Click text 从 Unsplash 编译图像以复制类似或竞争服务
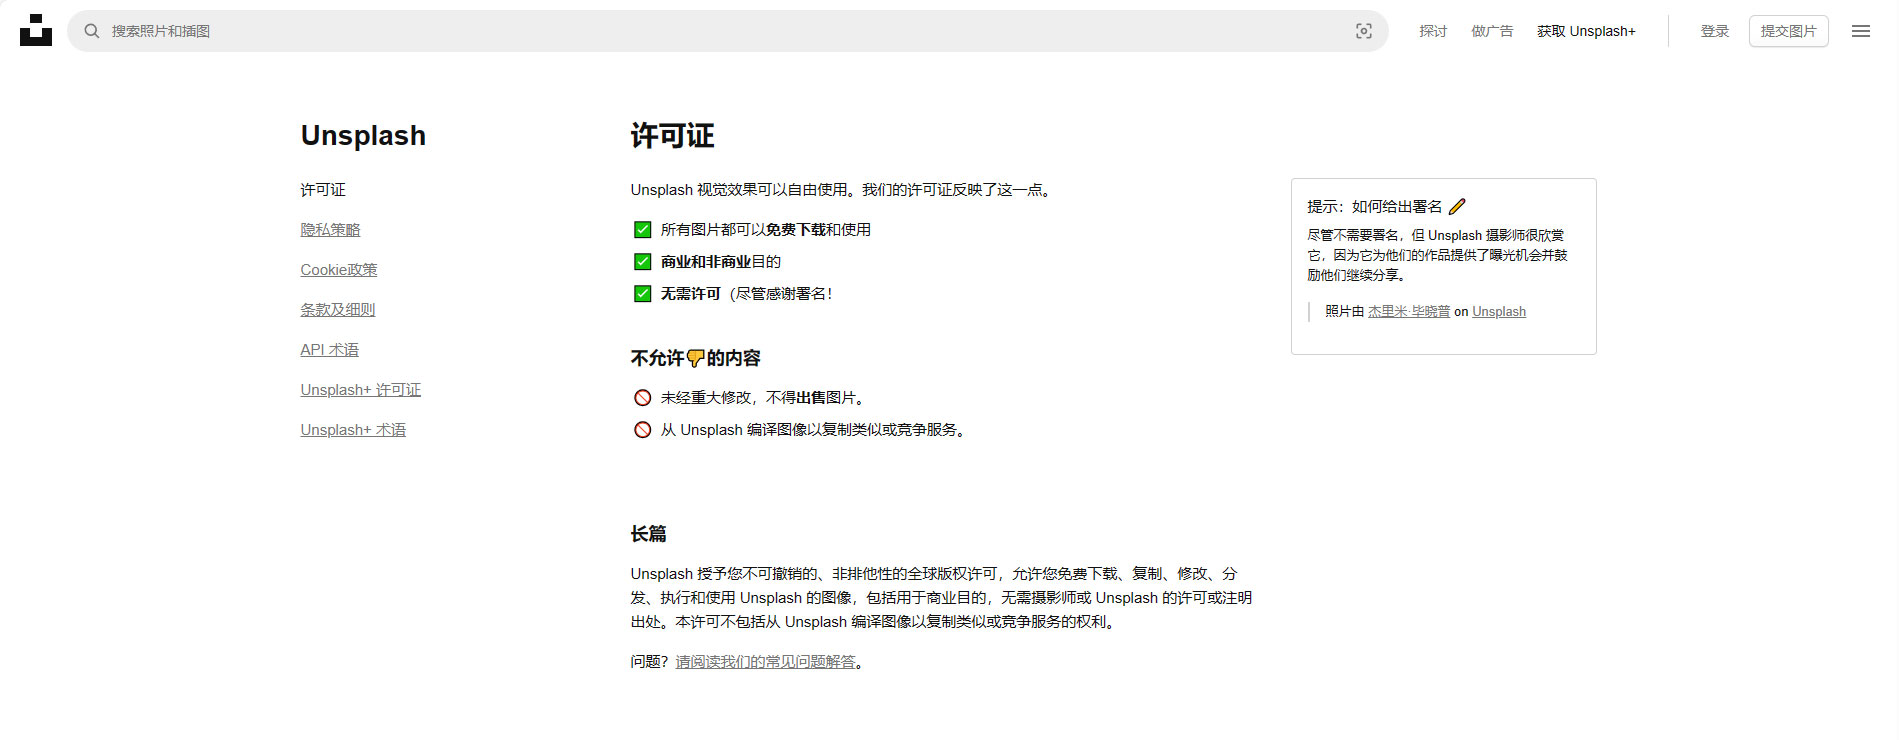The height and width of the screenshot is (740, 1899). click(814, 430)
